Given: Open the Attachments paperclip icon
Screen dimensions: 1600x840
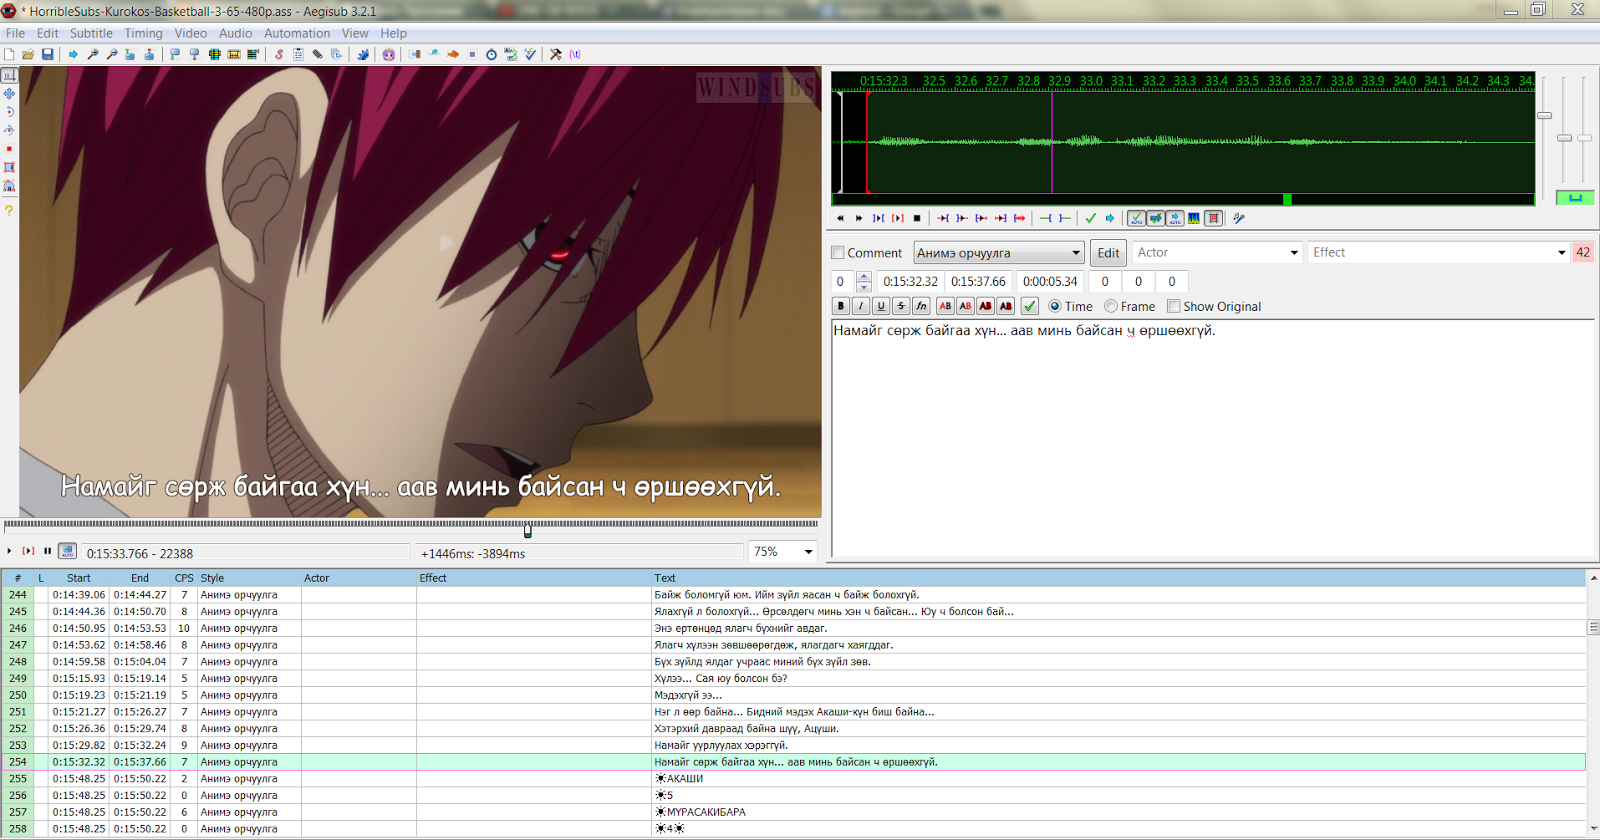Looking at the screenshot, I should click(317, 54).
